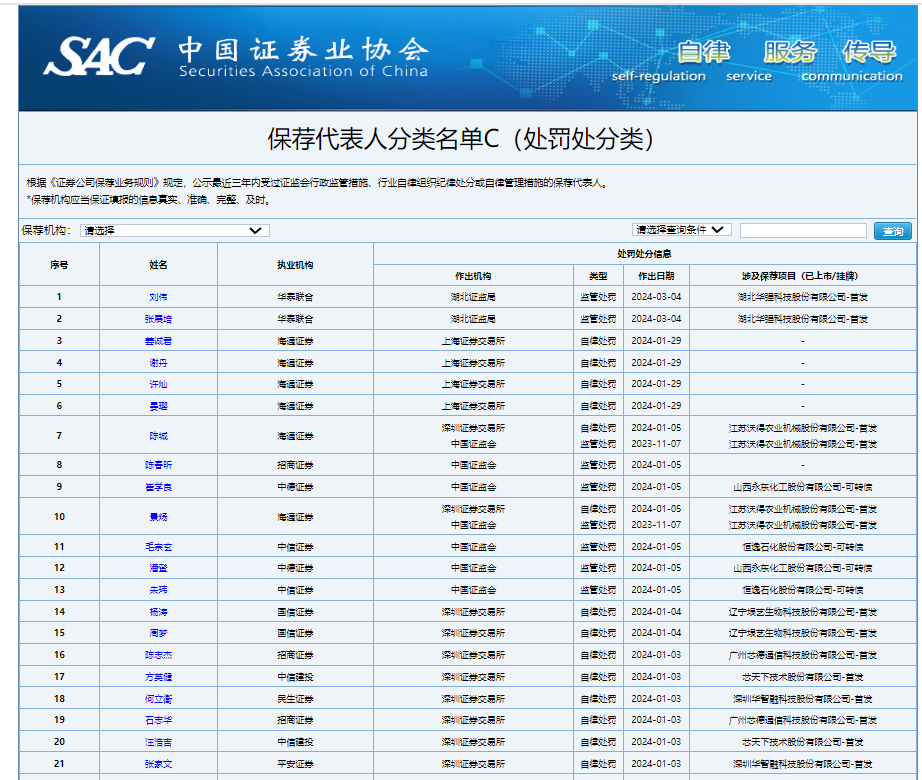Screen dimensions: 922x780
Task: Open the 保荐机构 sponsor institution dropdown
Action: click(175, 231)
